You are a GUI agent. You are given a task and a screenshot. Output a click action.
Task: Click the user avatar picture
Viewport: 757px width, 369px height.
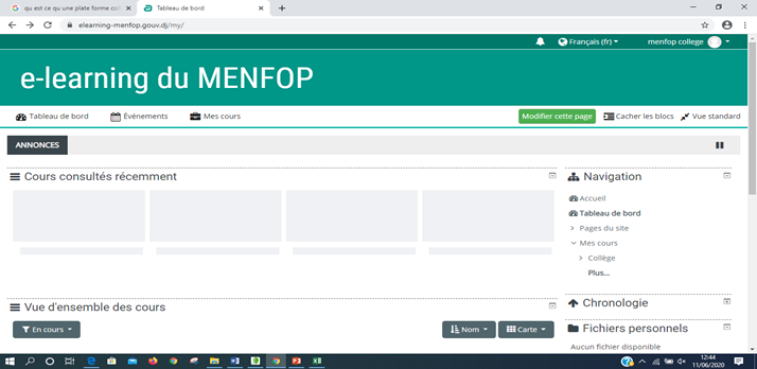(x=715, y=42)
